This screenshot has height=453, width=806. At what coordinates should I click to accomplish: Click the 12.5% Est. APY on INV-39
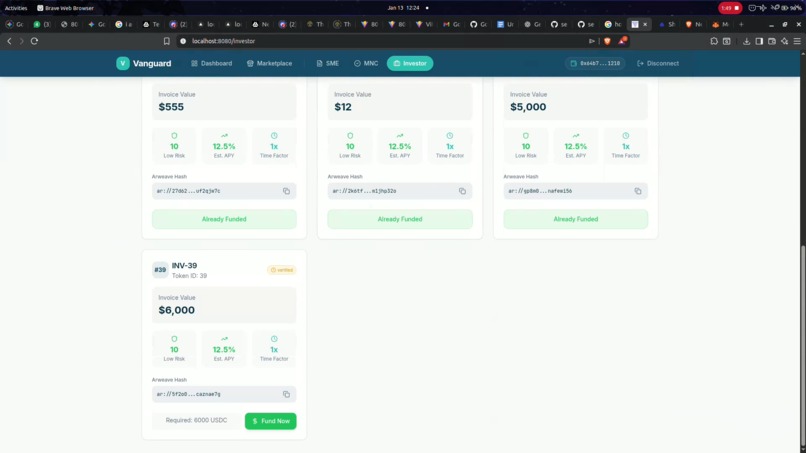pos(224,349)
